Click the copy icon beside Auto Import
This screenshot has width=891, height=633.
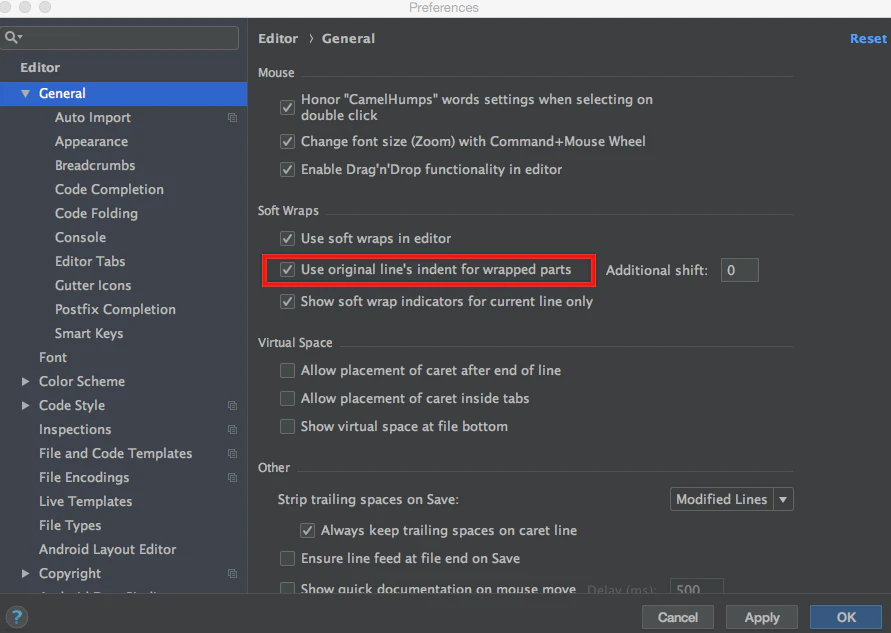pos(232,118)
